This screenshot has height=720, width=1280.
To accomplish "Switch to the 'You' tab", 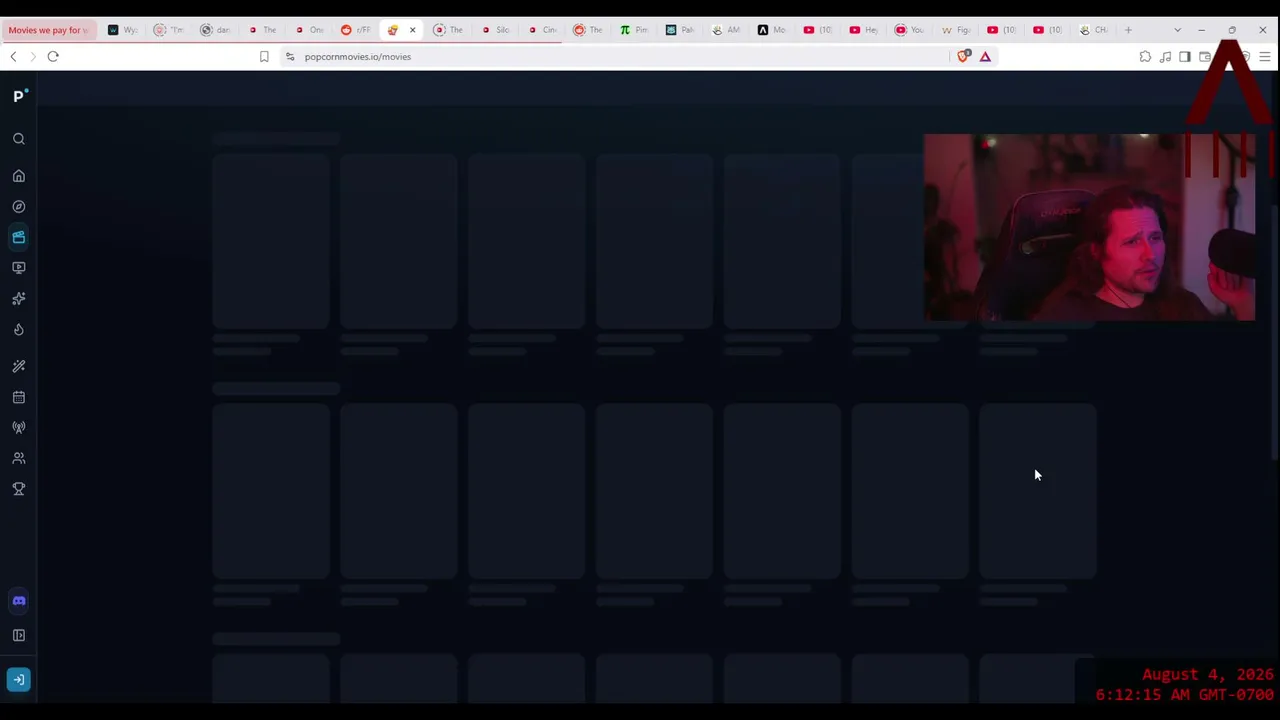I will point(912,30).
